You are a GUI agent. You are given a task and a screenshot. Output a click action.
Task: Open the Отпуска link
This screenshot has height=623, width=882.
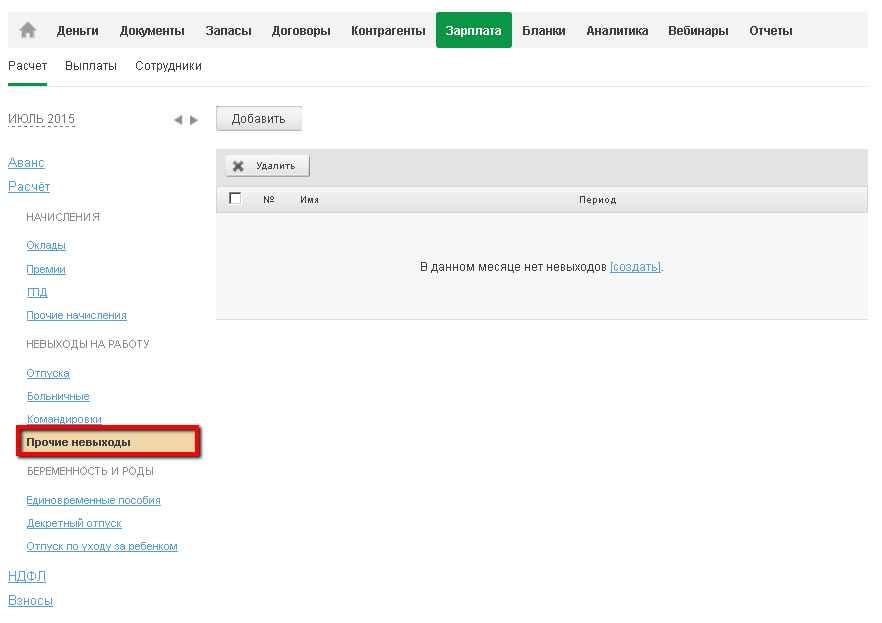[x=48, y=373]
